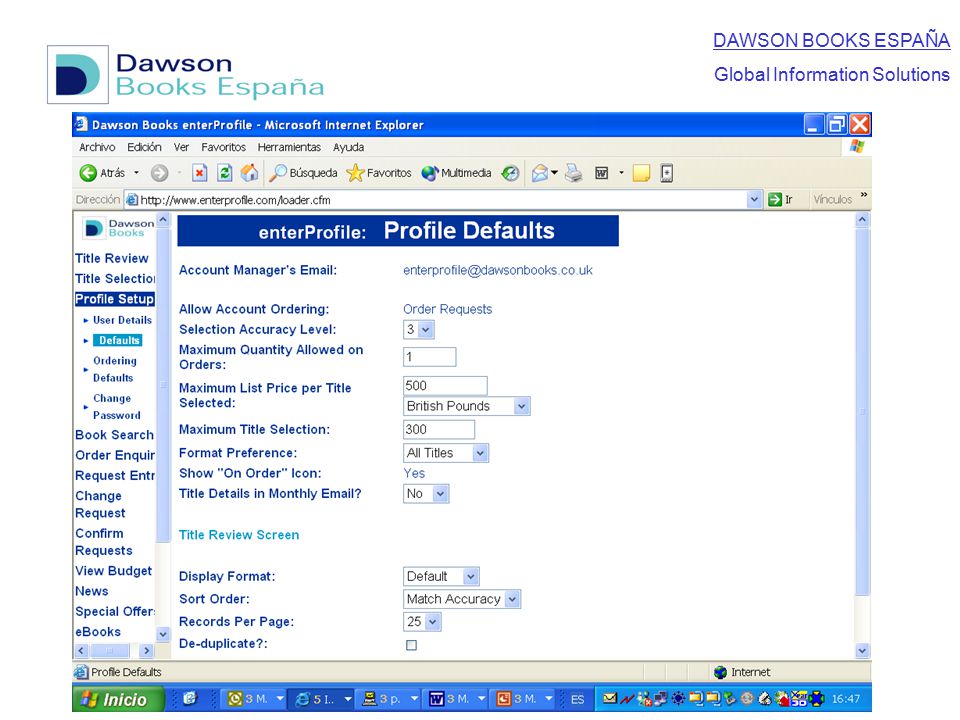This screenshot has width=960, height=720.
Task: Click the Forward arrow in the toolbar
Action: click(159, 173)
